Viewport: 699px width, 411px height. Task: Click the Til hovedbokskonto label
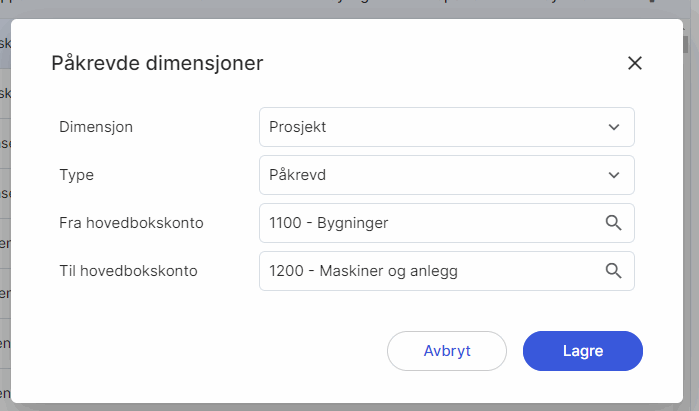click(128, 270)
